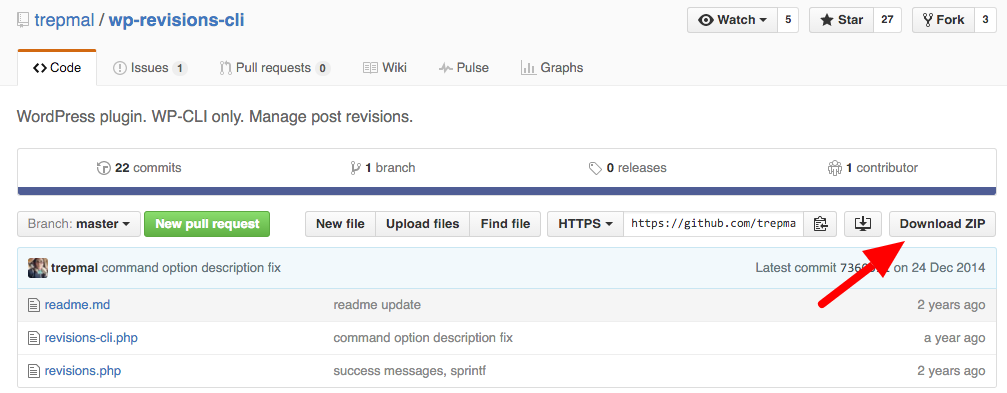Click readme.md '2 years ago' timestamp

951,304
